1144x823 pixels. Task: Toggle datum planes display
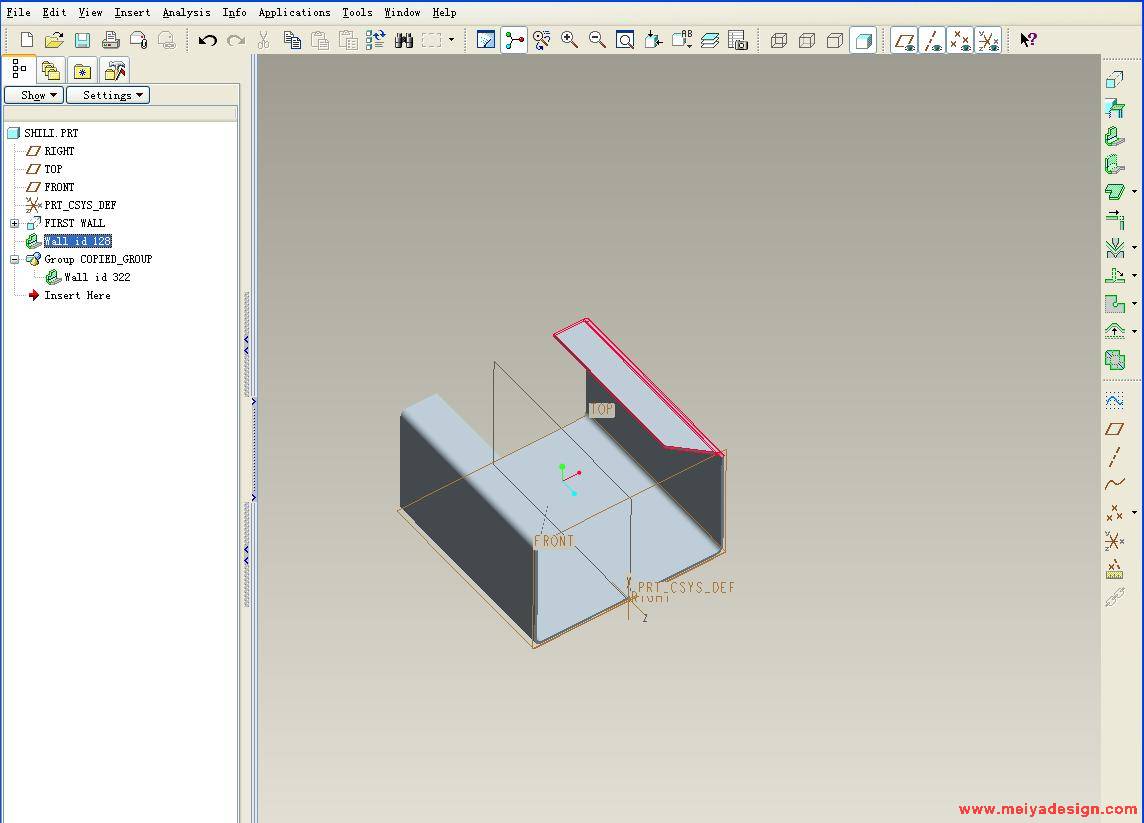tap(904, 40)
